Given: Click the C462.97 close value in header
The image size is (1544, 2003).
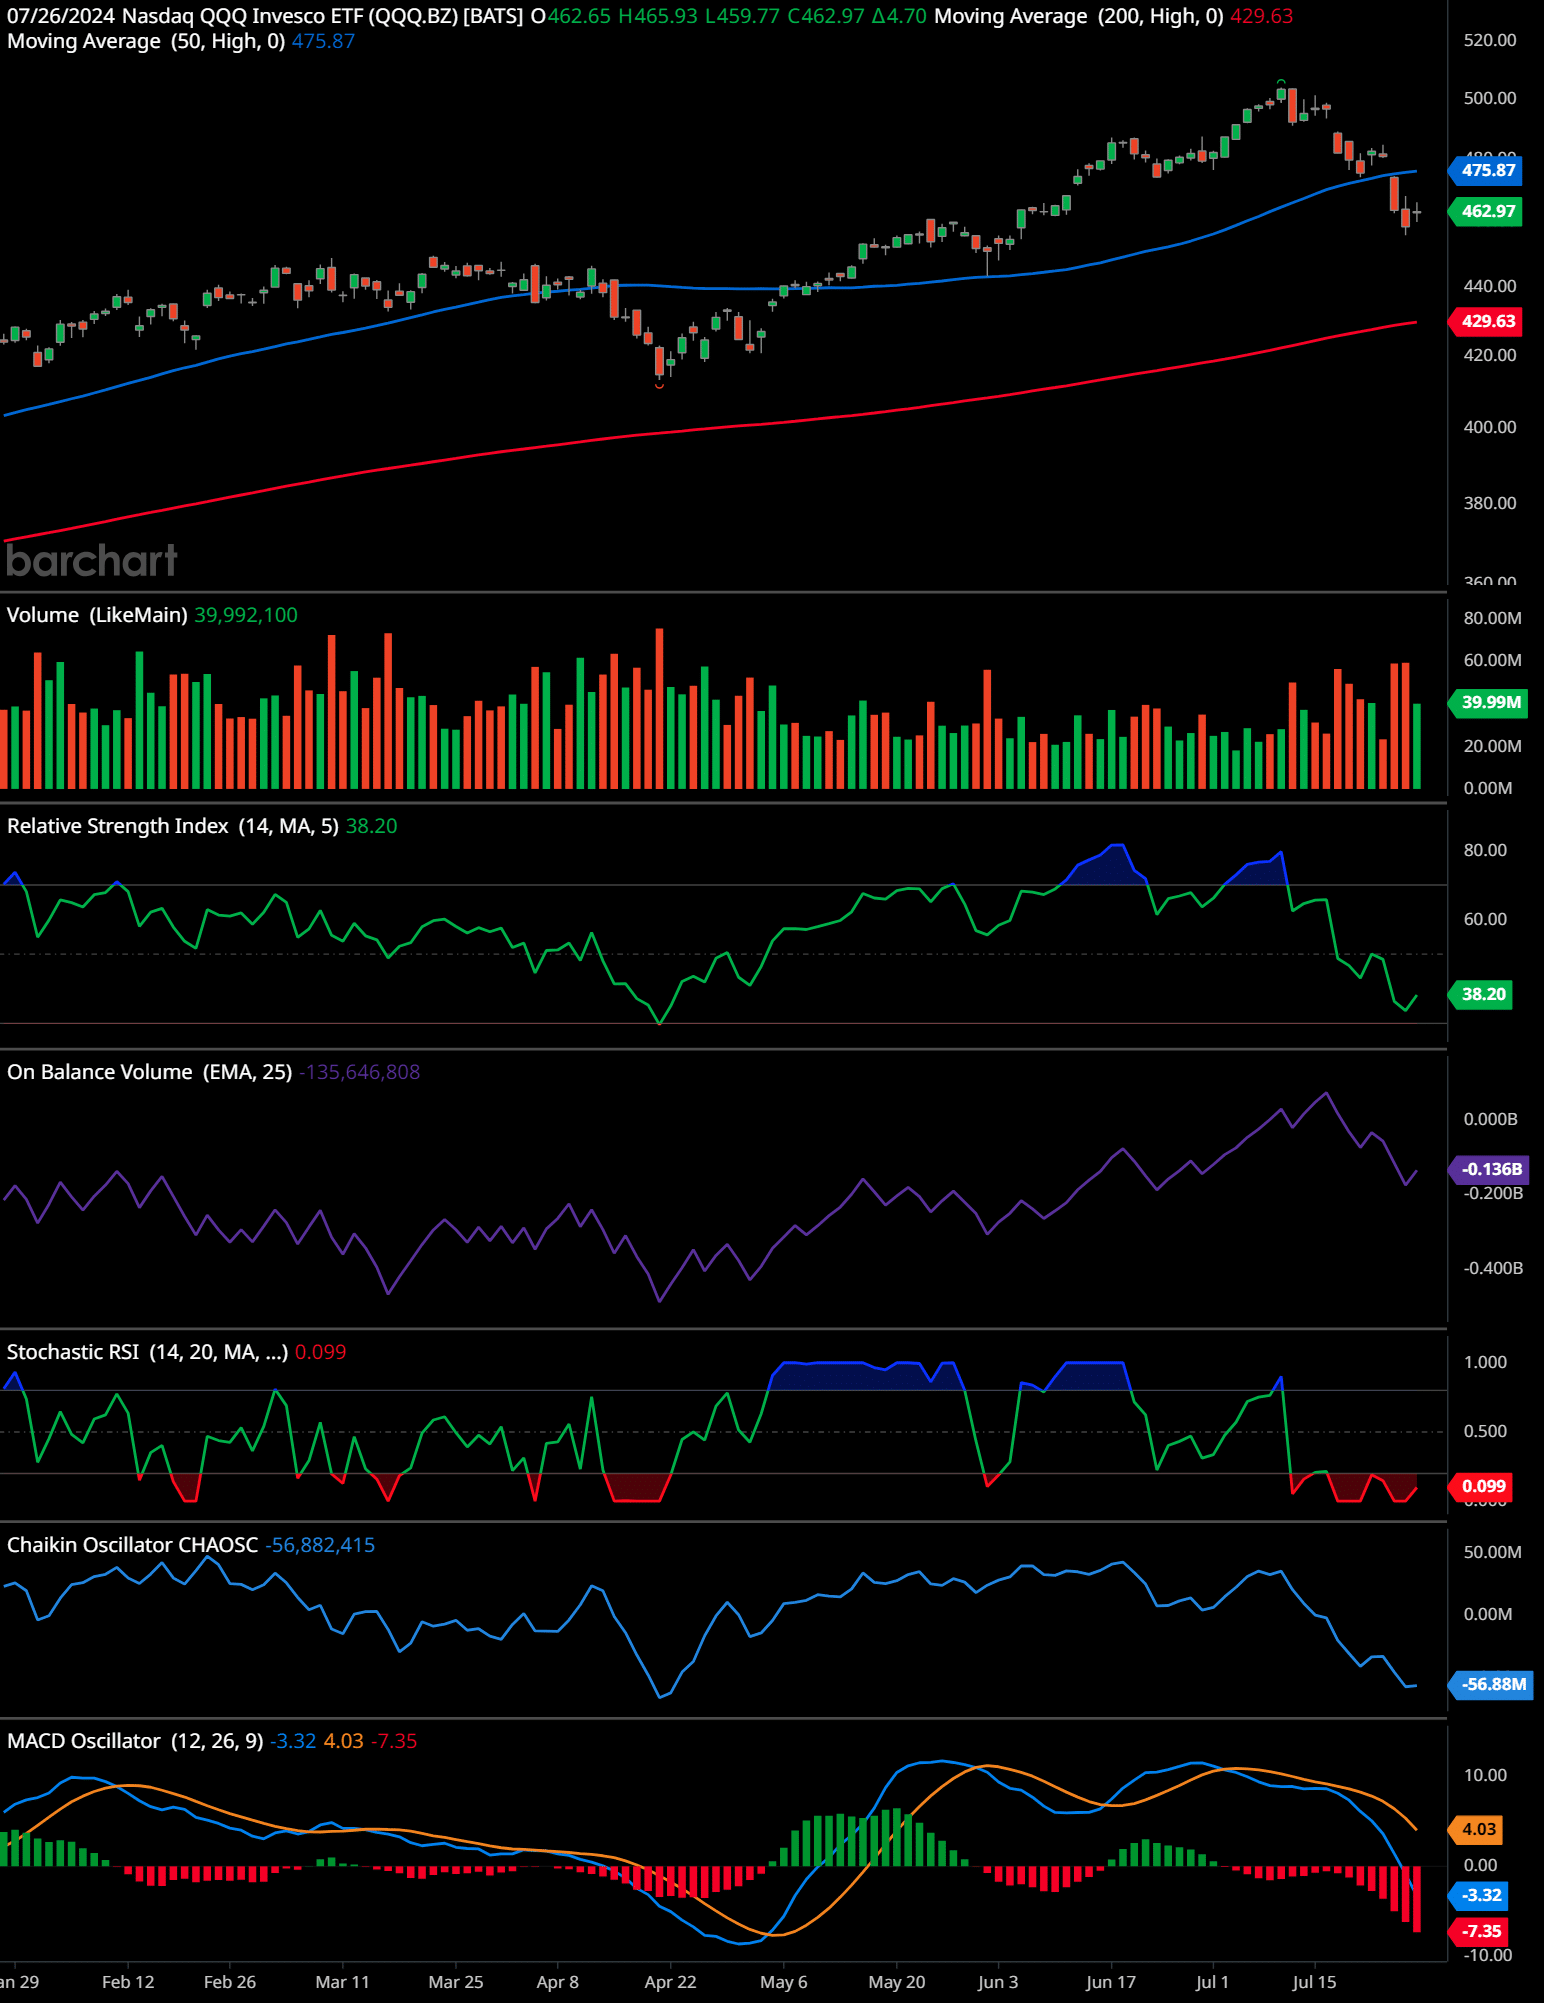Looking at the screenshot, I should pyautogui.click(x=825, y=16).
